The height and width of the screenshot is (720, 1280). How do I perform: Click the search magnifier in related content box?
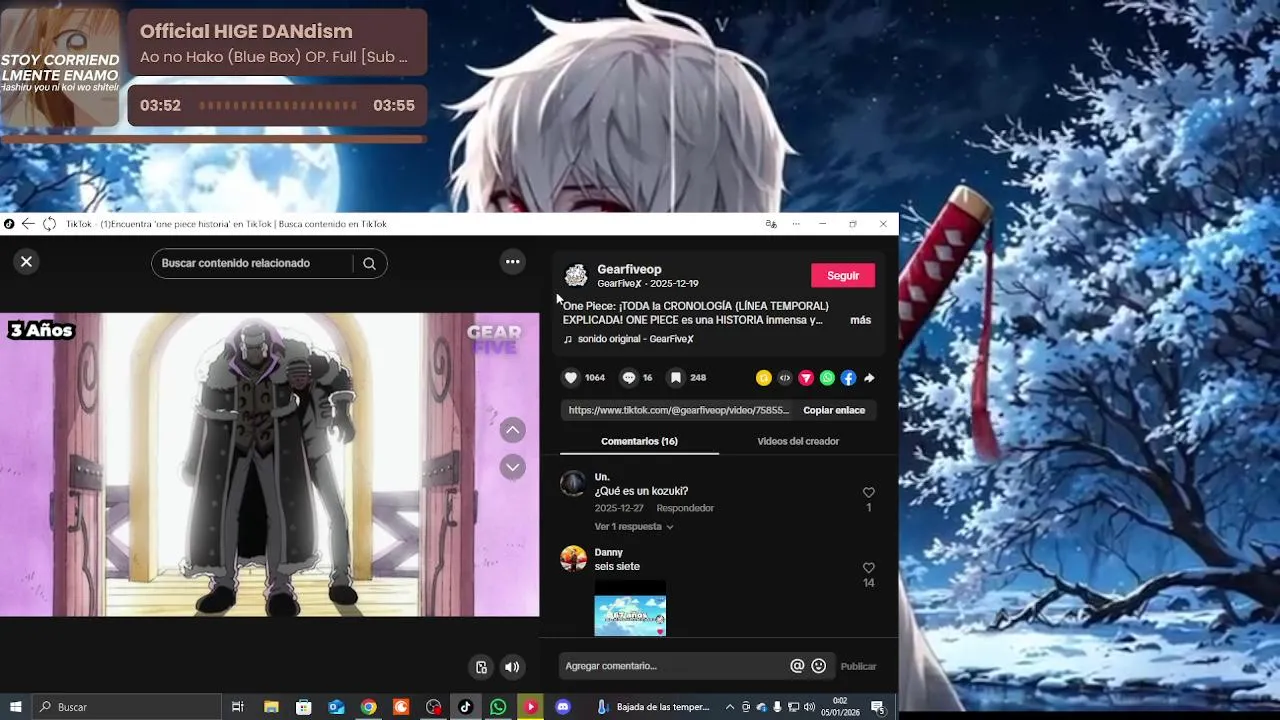369,263
